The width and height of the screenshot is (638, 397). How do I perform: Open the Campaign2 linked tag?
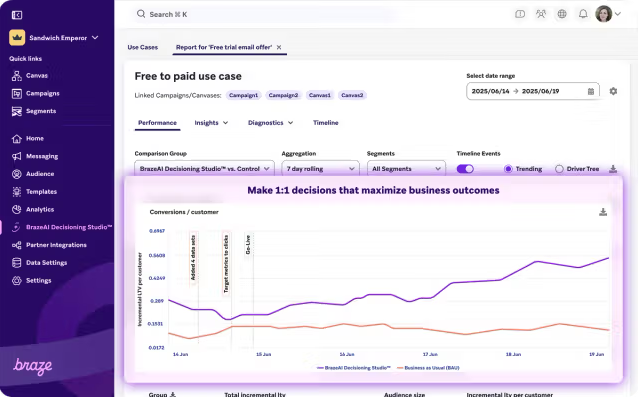(283, 95)
